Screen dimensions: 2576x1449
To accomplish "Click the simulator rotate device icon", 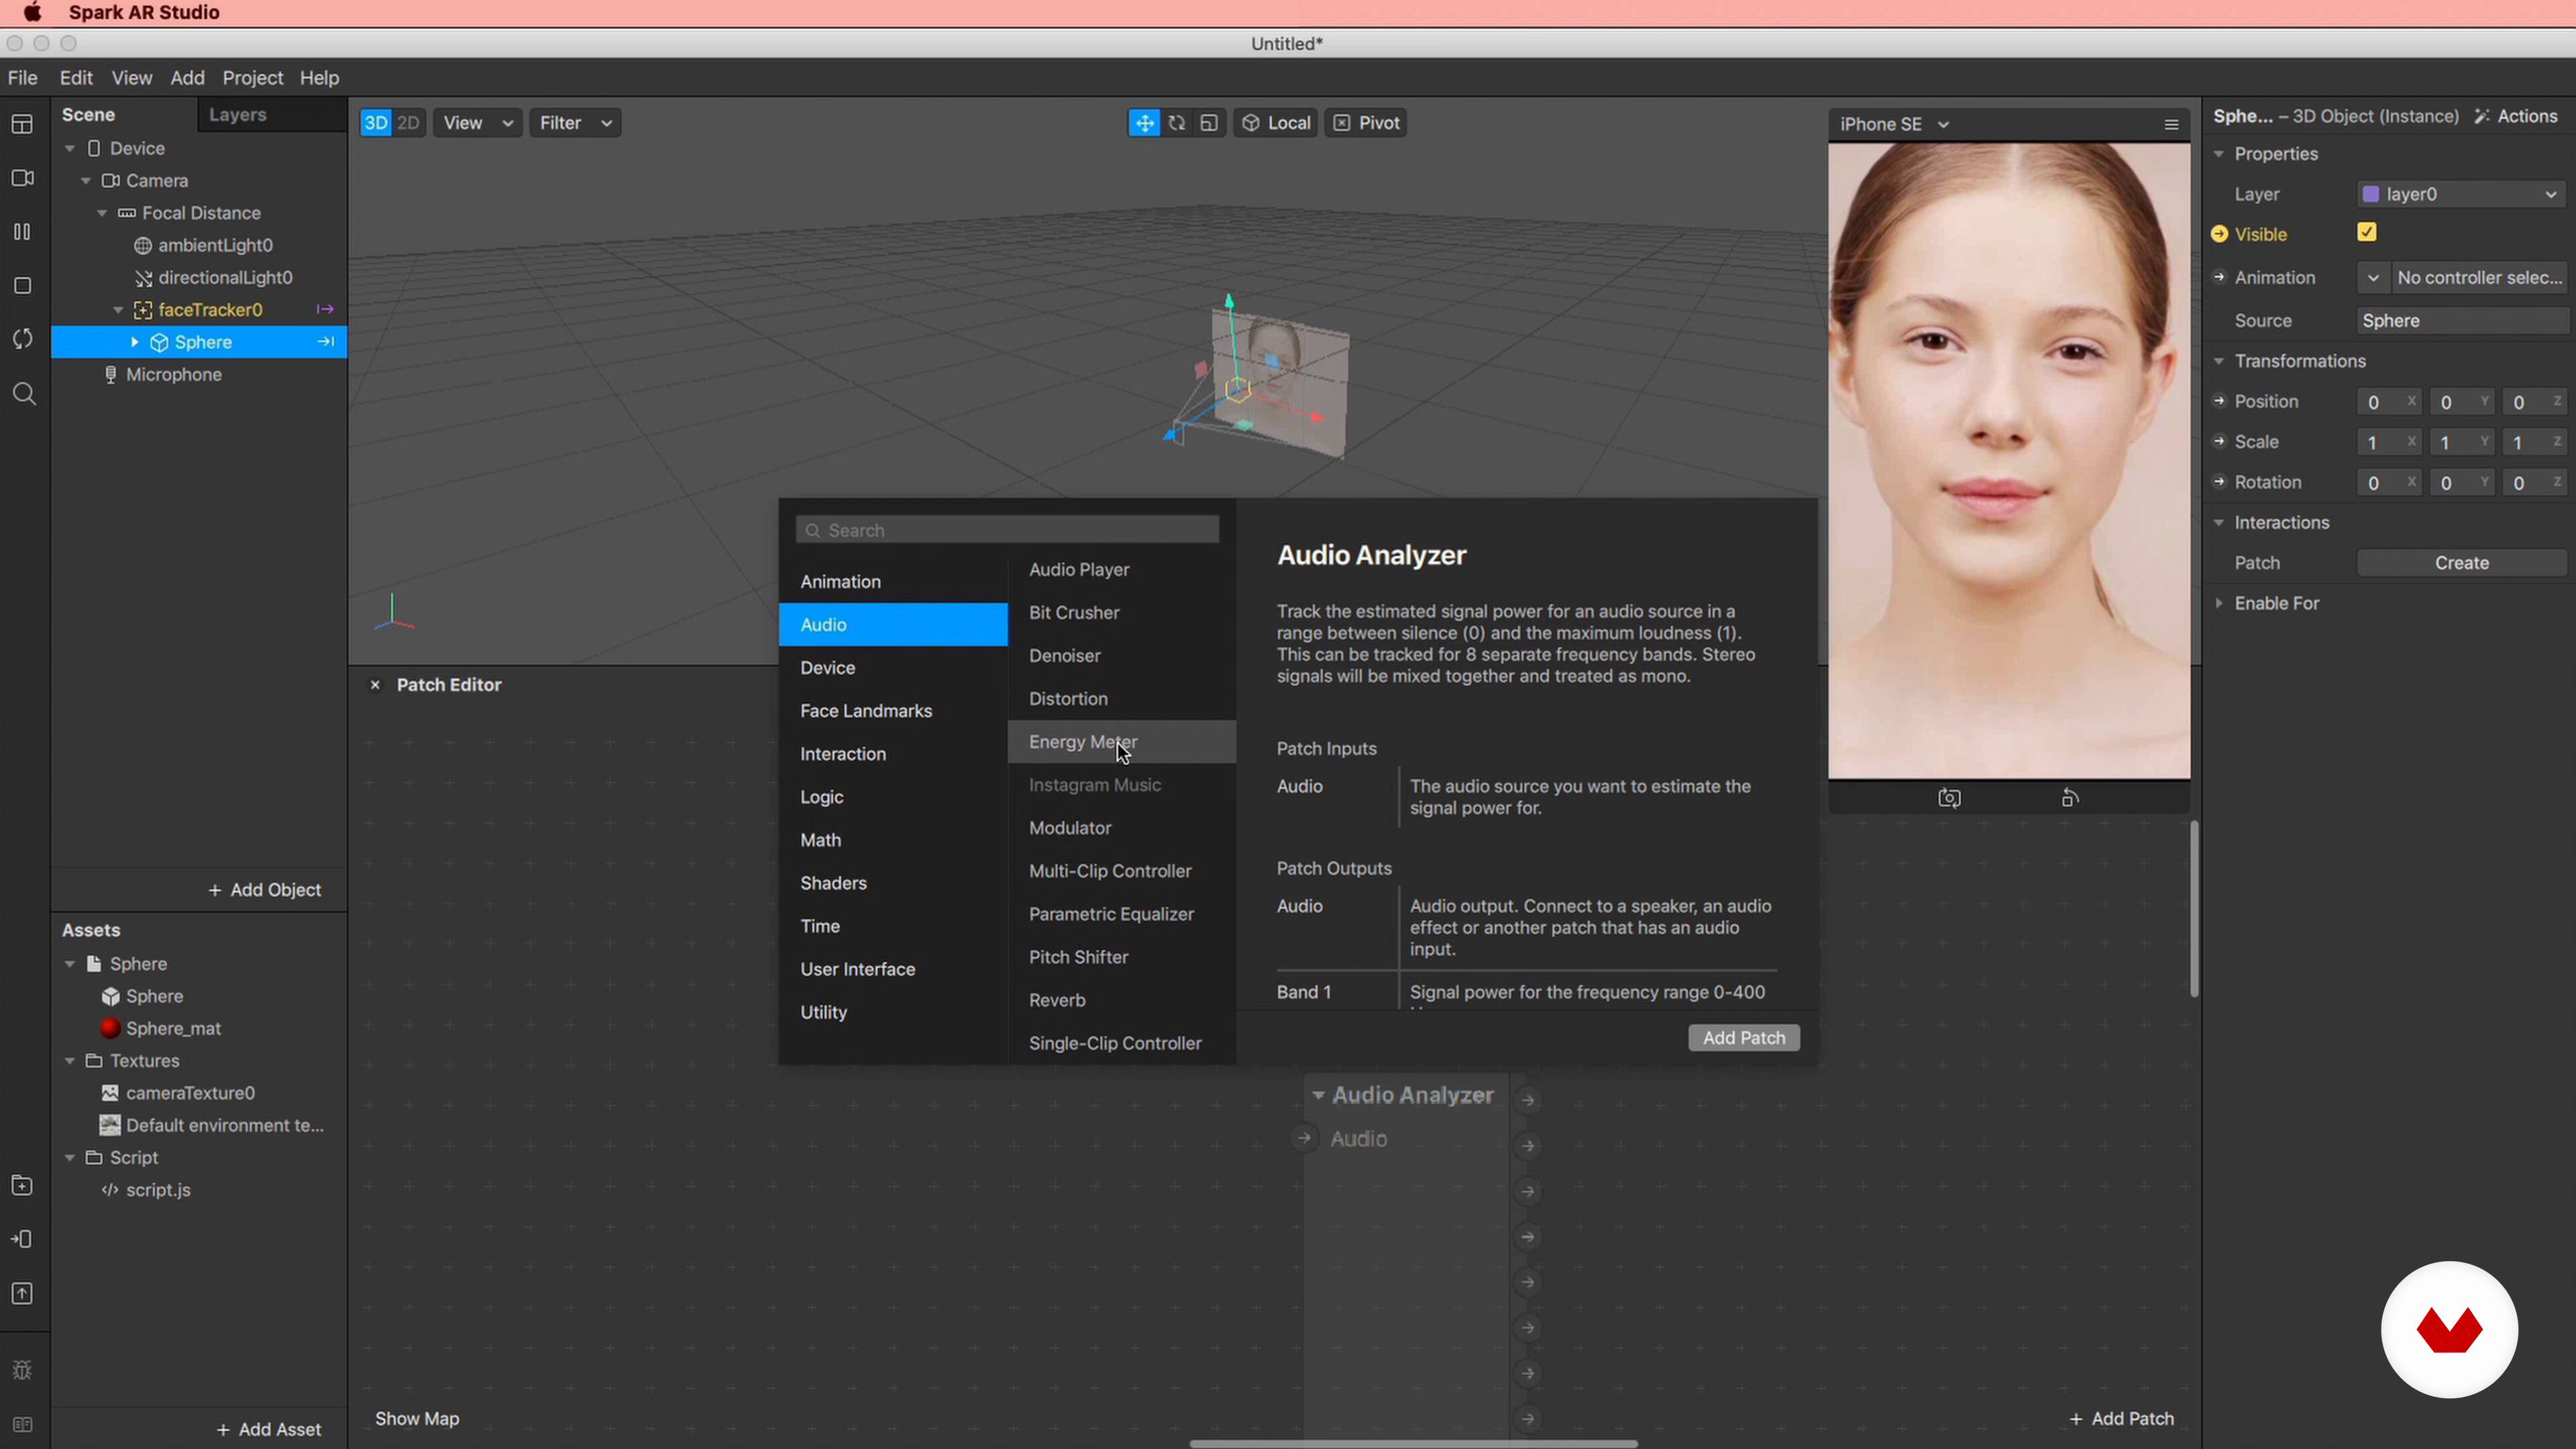I will pyautogui.click(x=2070, y=798).
